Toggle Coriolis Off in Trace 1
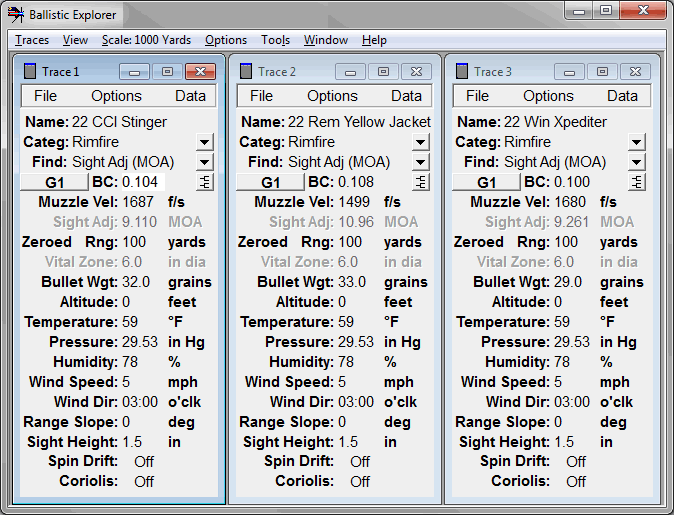674x515 pixels. [x=144, y=481]
